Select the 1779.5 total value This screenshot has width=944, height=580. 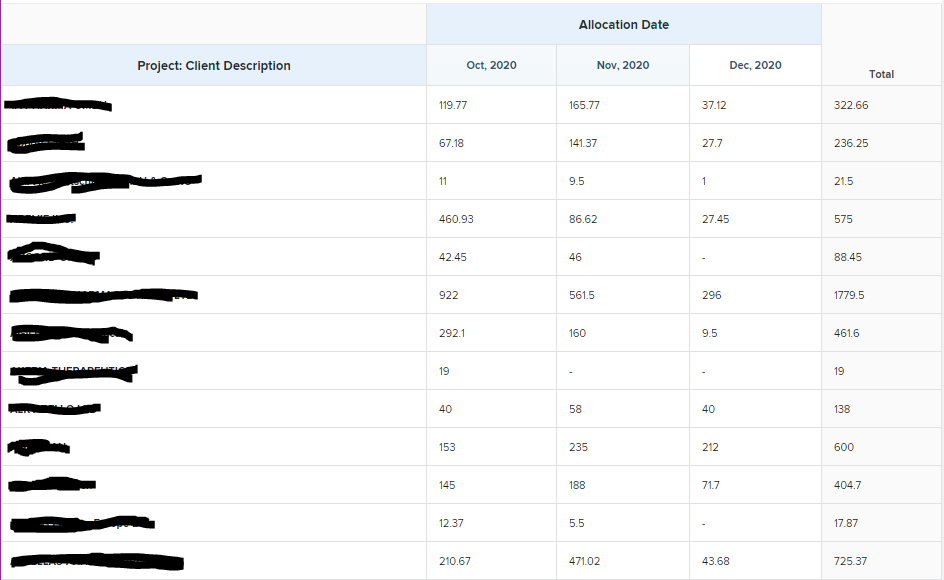coord(849,295)
